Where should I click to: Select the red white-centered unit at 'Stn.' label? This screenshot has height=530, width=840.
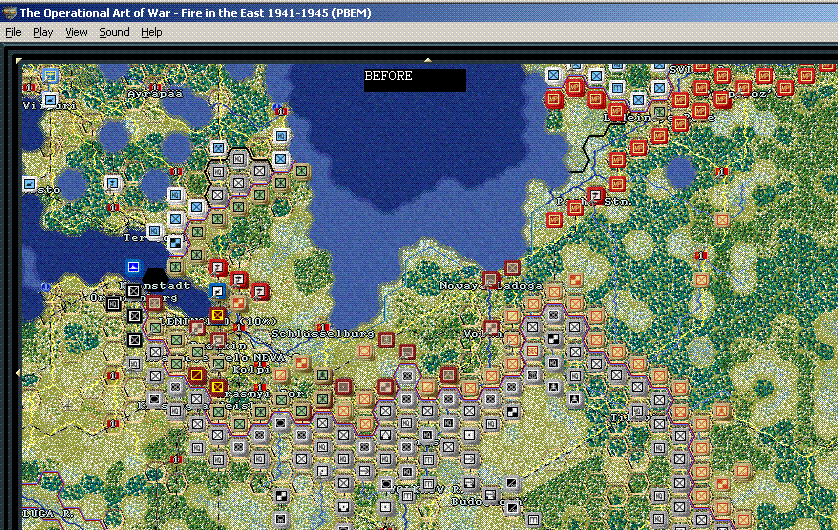click(595, 196)
